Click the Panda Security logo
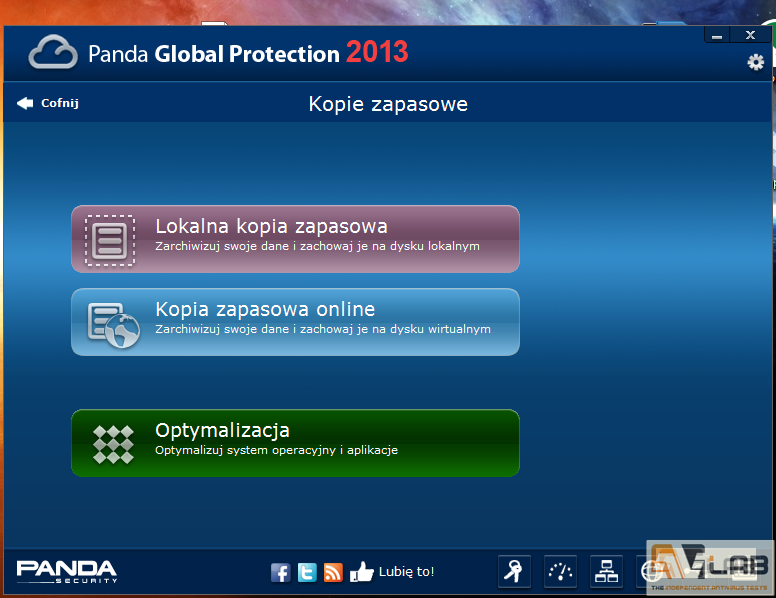This screenshot has width=776, height=598. click(67, 571)
